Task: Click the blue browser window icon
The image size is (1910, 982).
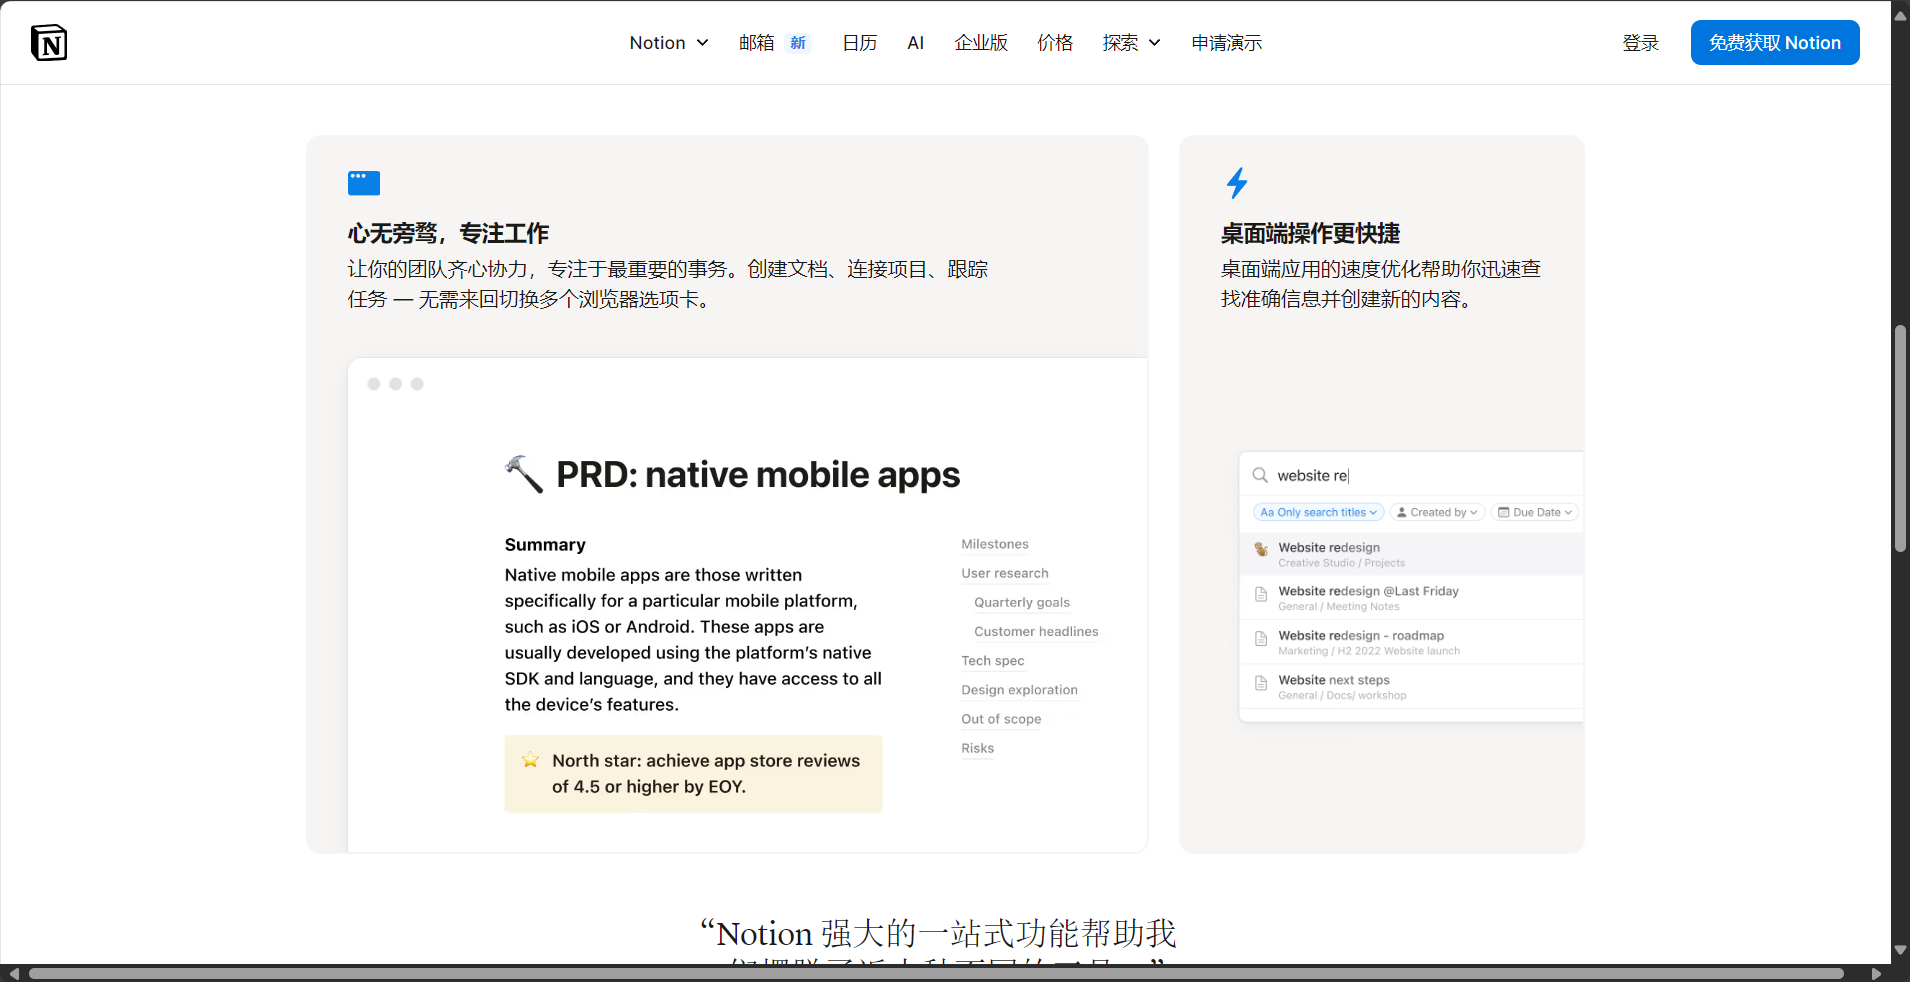Action: click(x=364, y=183)
